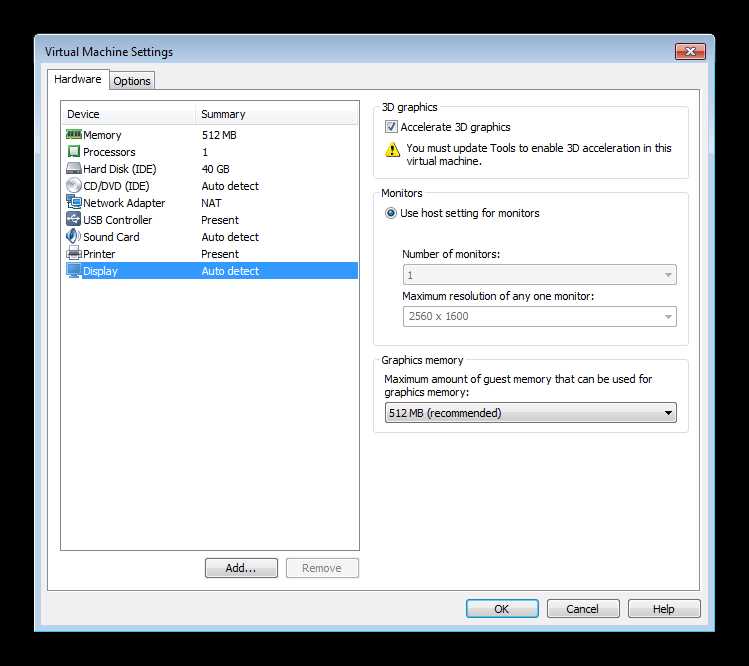Click the Remove button
The image size is (749, 666).
[x=322, y=568]
